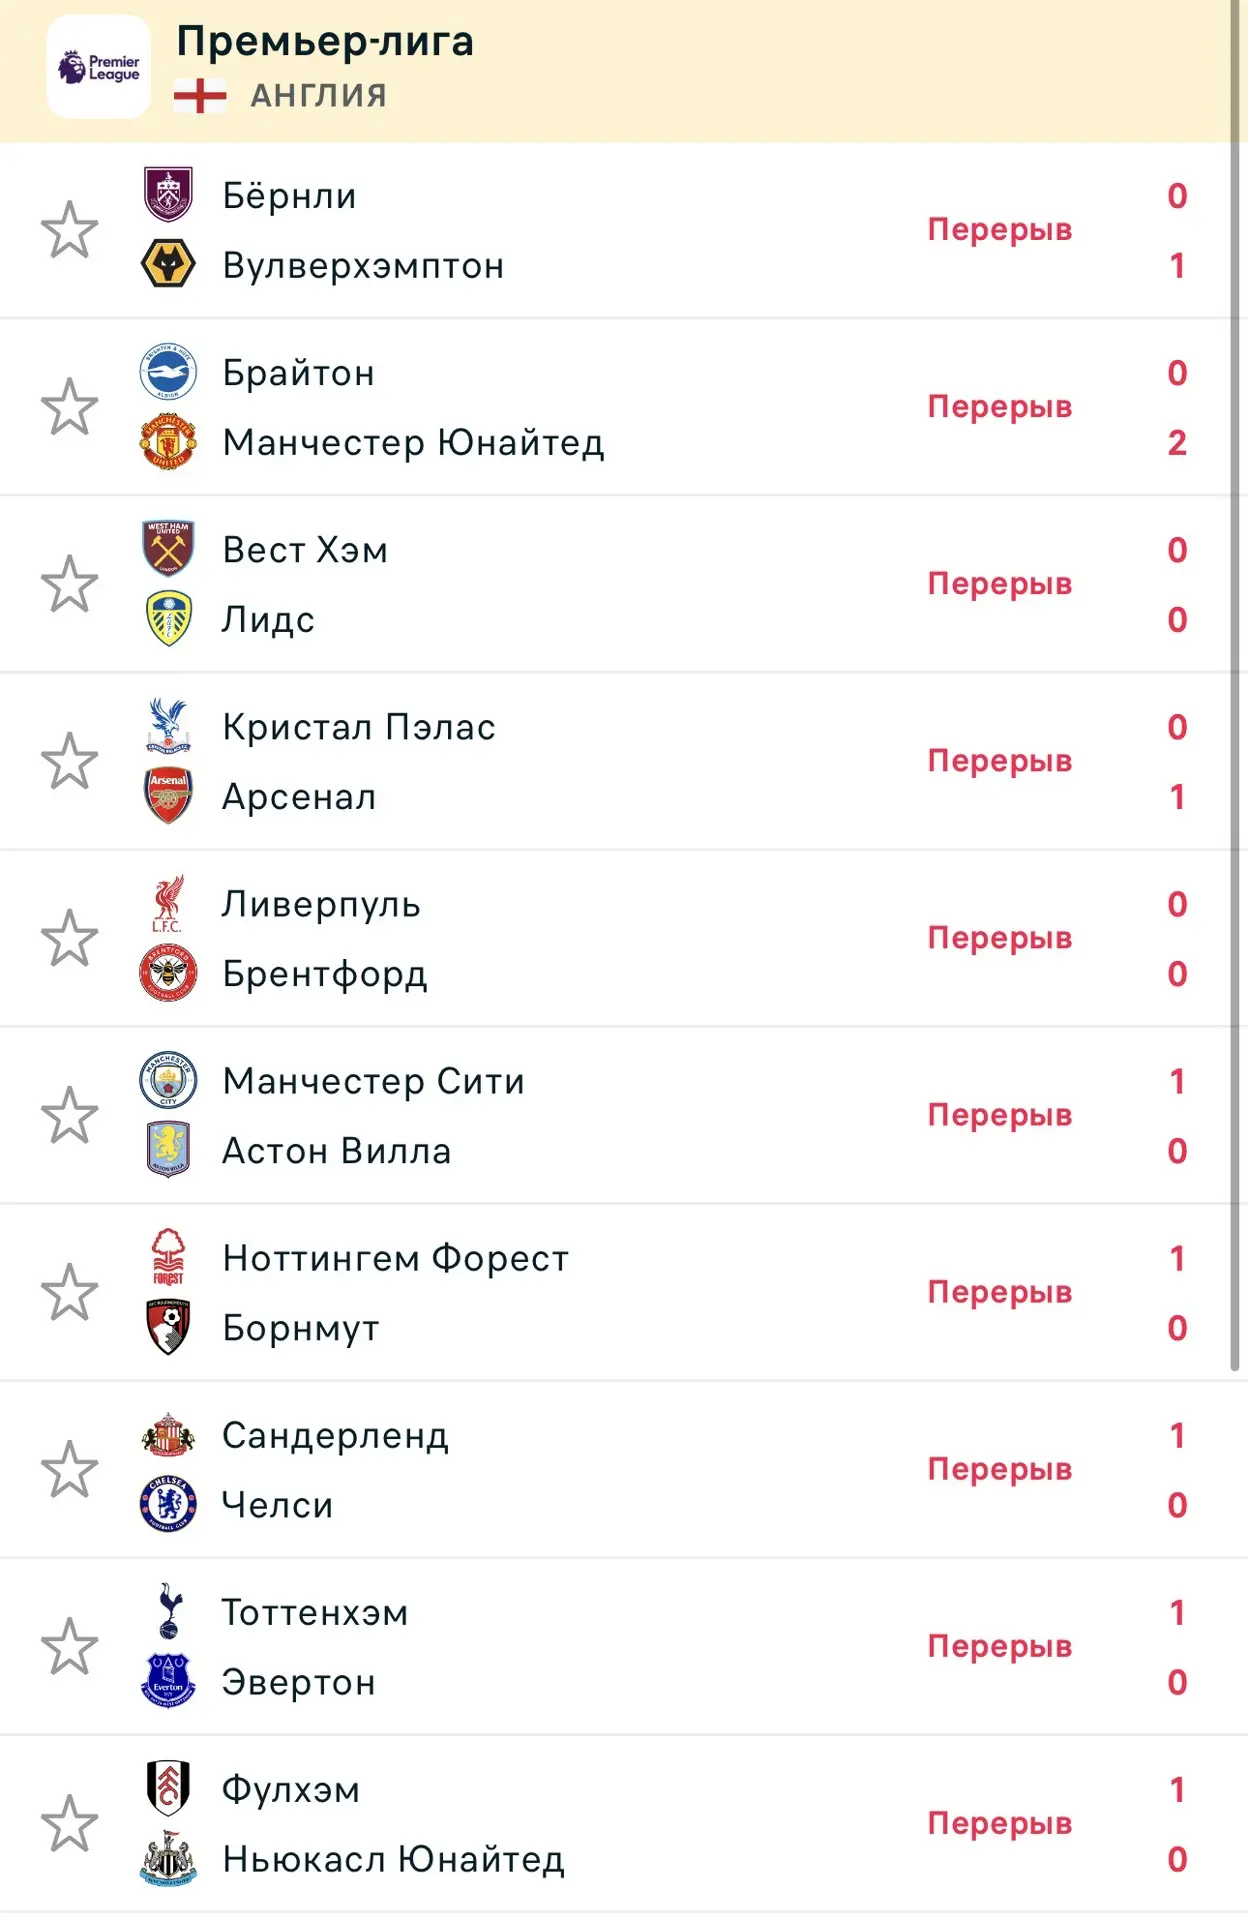
Task: Click the Tottenham cockerel crest
Action: click(169, 1611)
